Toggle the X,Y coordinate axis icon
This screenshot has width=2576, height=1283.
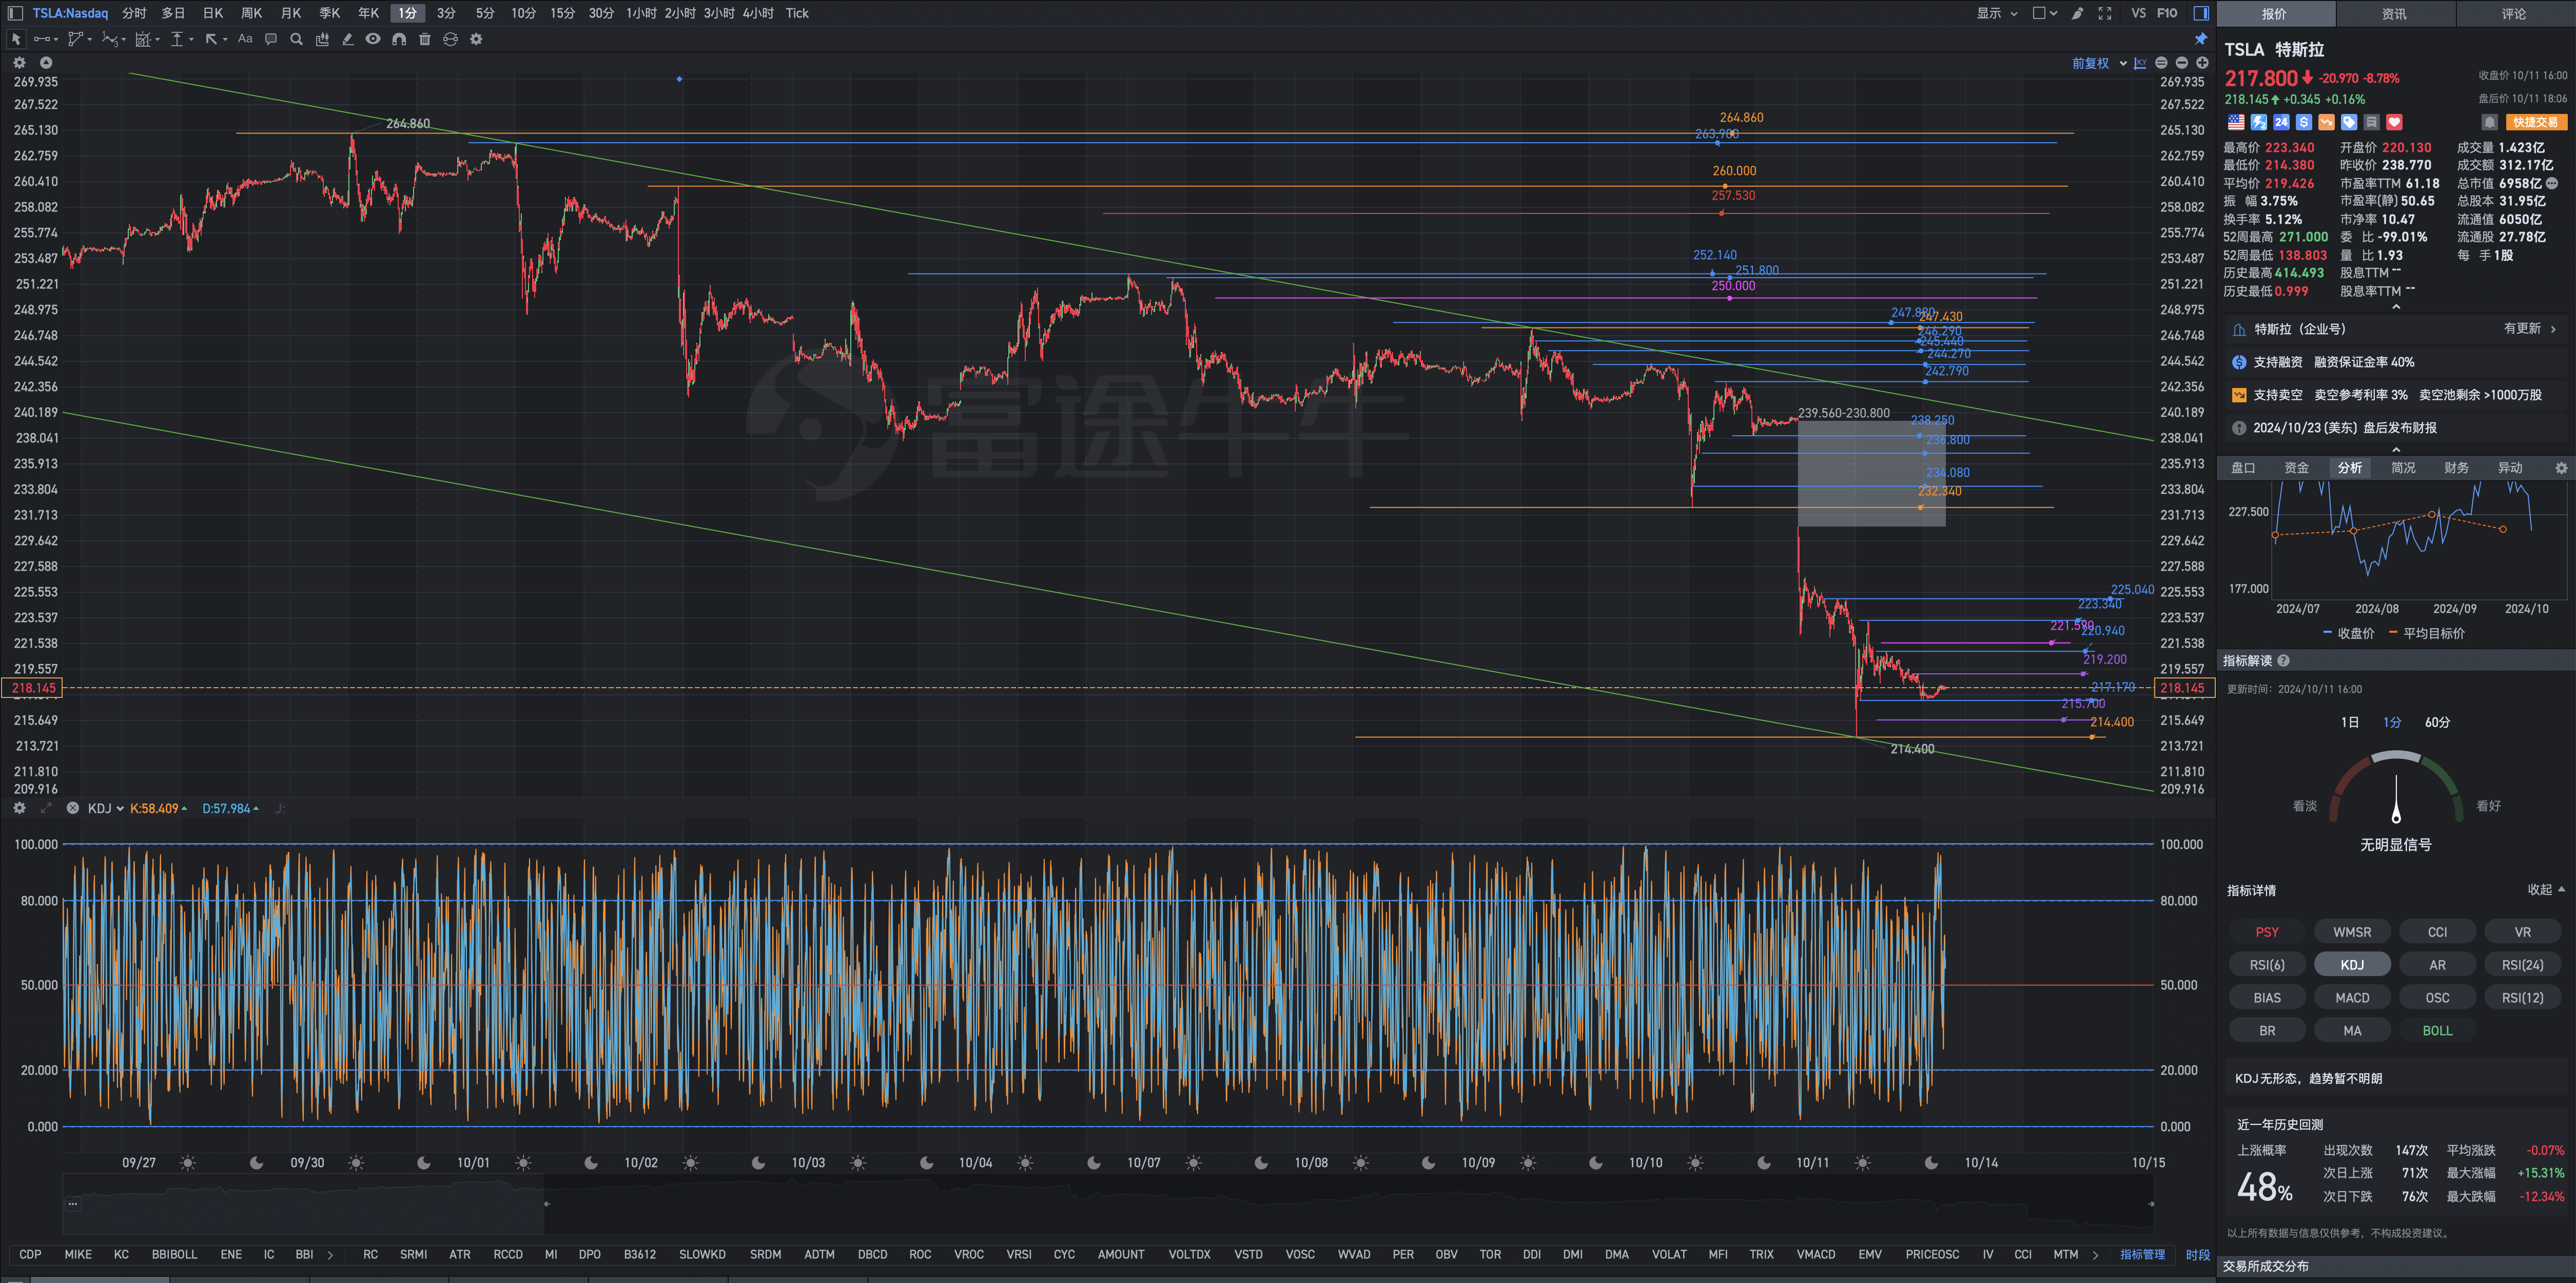(x=2140, y=63)
